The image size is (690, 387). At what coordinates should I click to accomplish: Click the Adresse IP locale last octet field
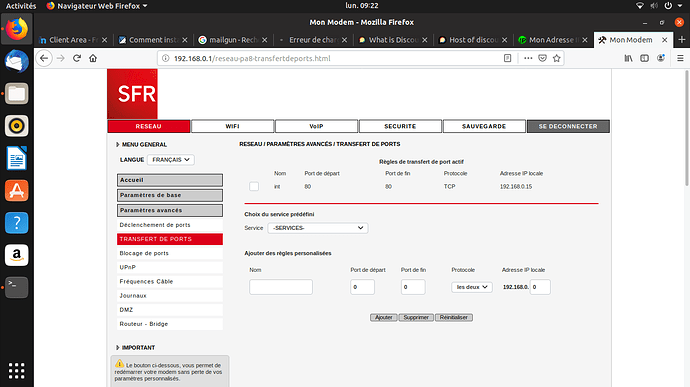point(540,287)
